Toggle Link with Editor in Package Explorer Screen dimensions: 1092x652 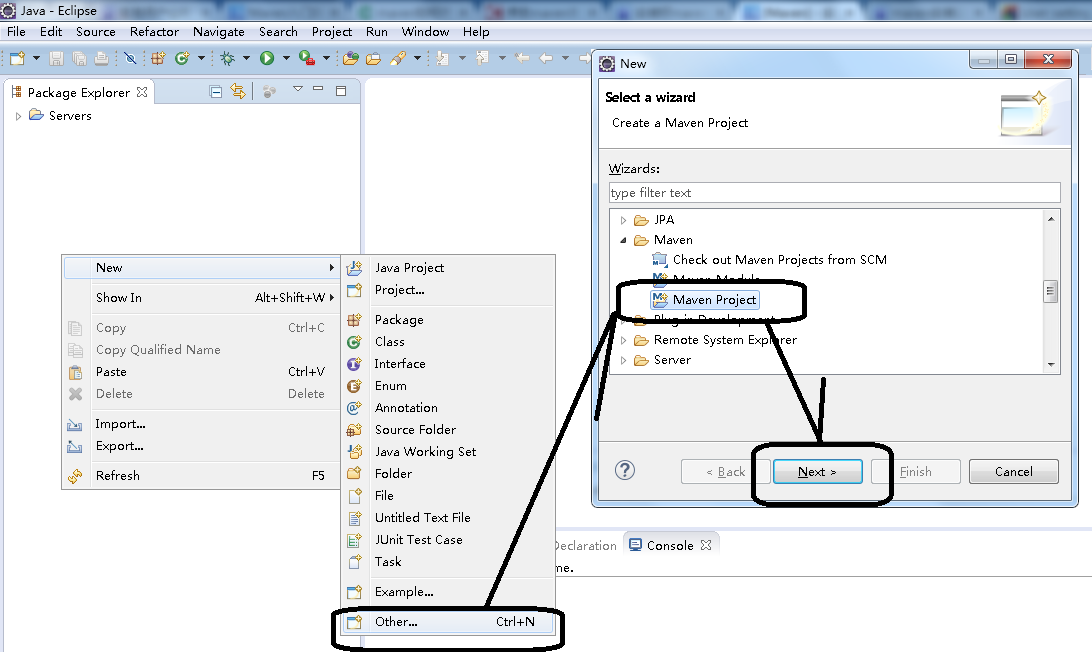[x=238, y=91]
